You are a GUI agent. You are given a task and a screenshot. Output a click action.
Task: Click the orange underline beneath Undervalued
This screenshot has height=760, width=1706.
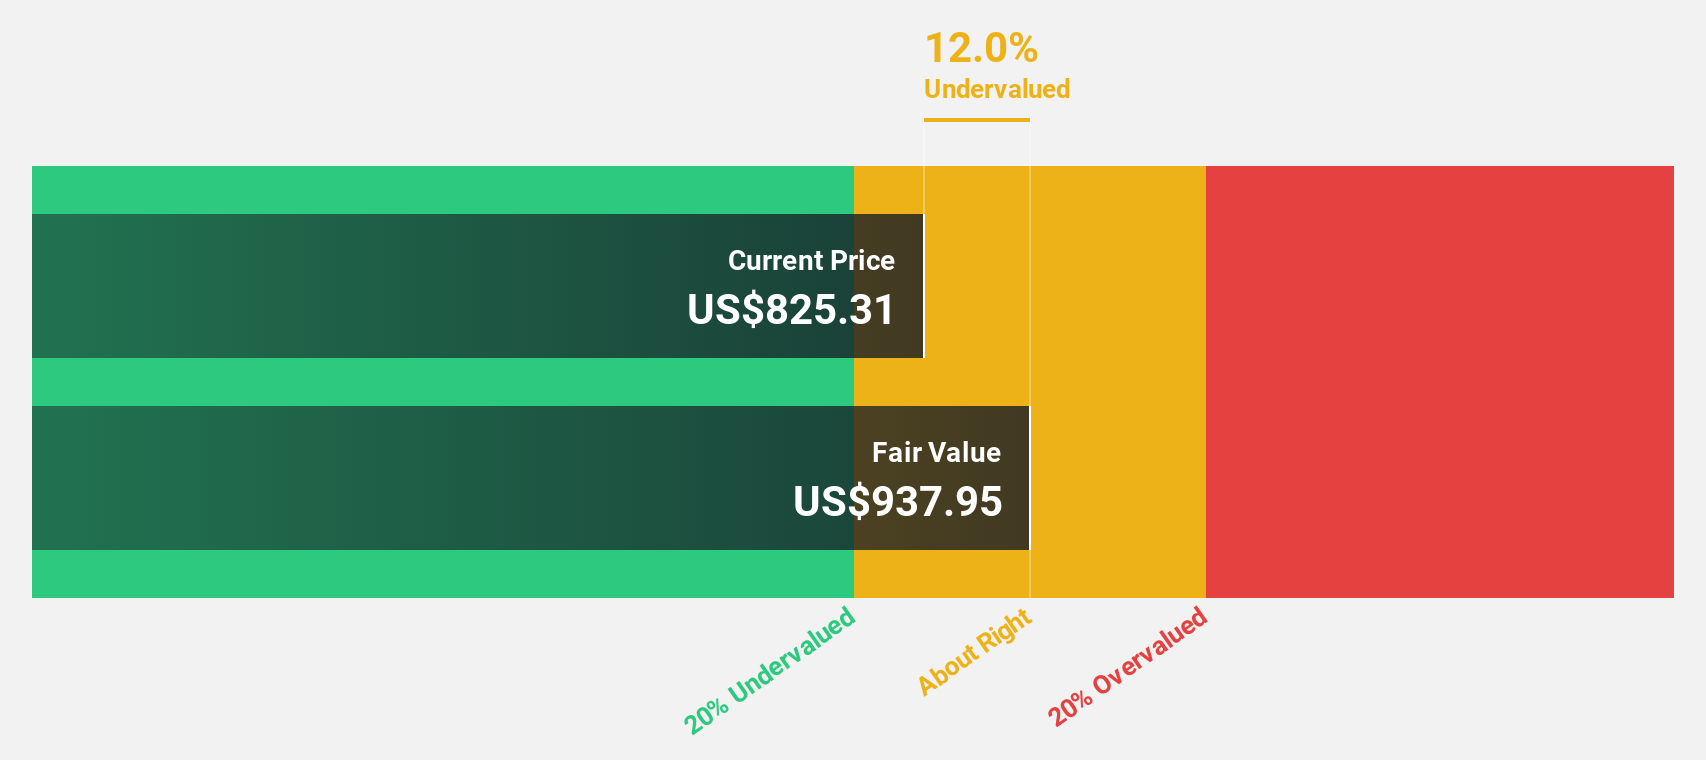(976, 120)
